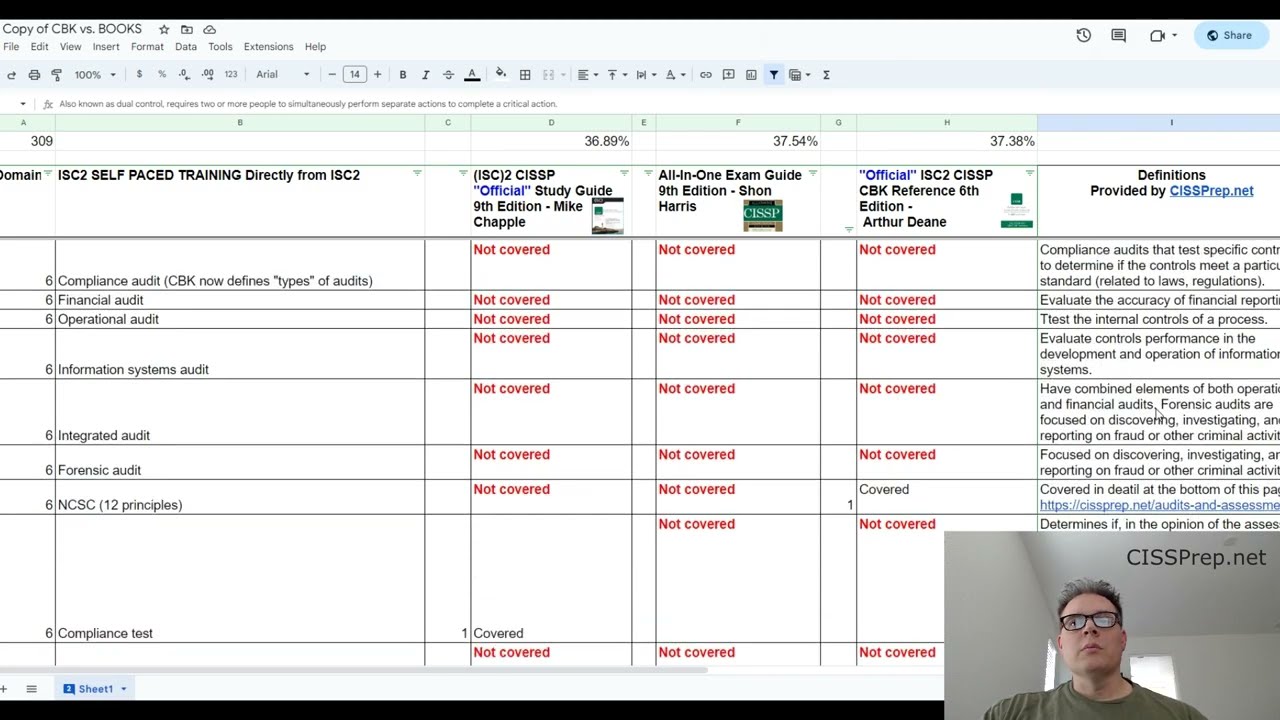Open filter on Official Study Guide header
This screenshot has width=1280, height=720.
click(624, 174)
